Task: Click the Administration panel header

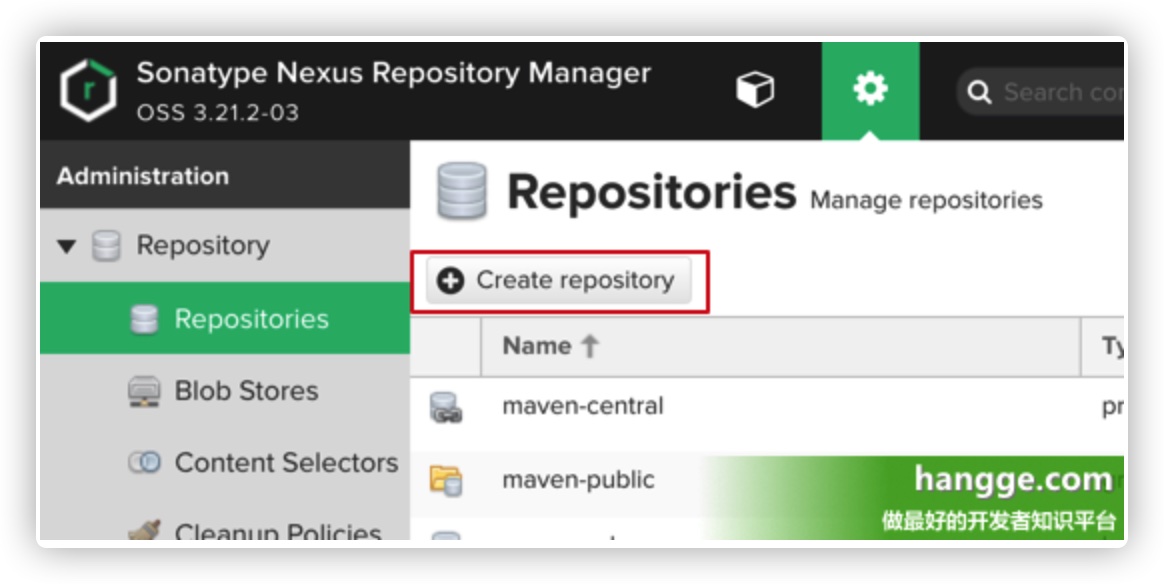Action: (x=225, y=175)
